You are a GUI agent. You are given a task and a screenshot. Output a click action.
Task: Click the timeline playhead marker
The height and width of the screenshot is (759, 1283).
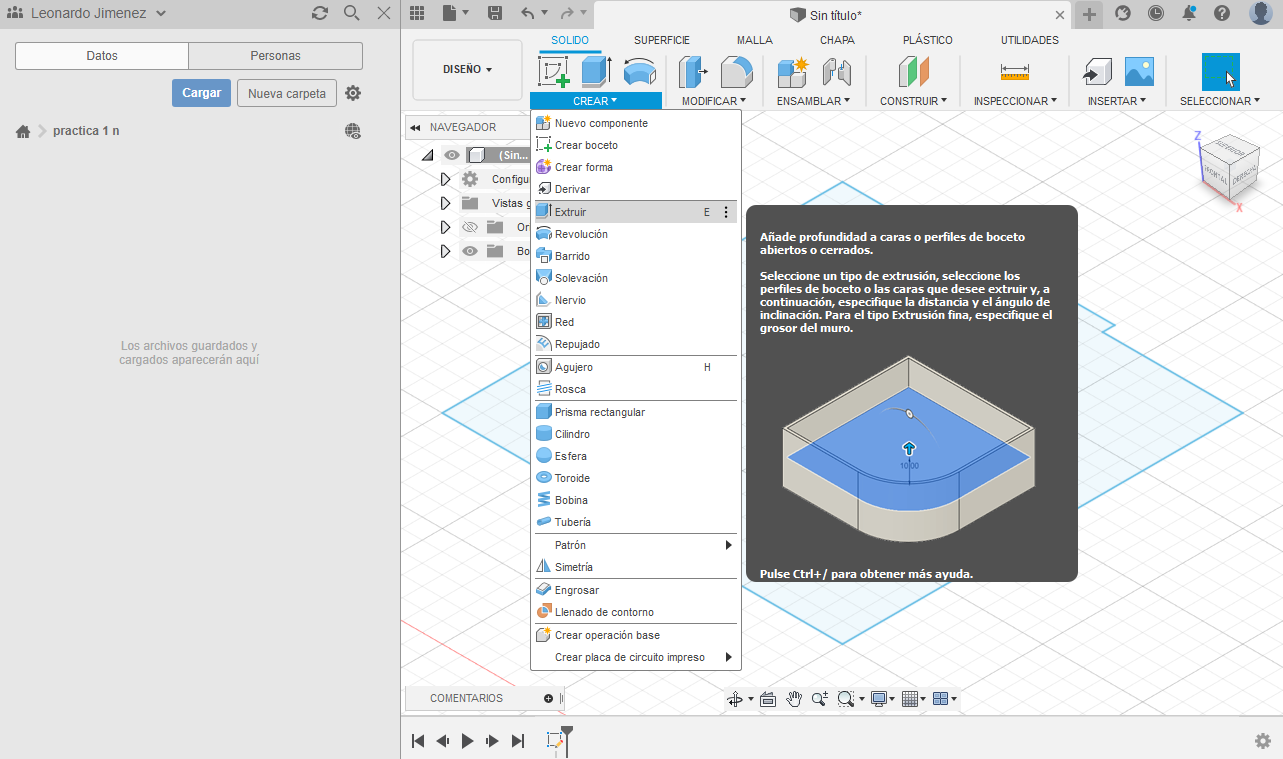click(567, 733)
